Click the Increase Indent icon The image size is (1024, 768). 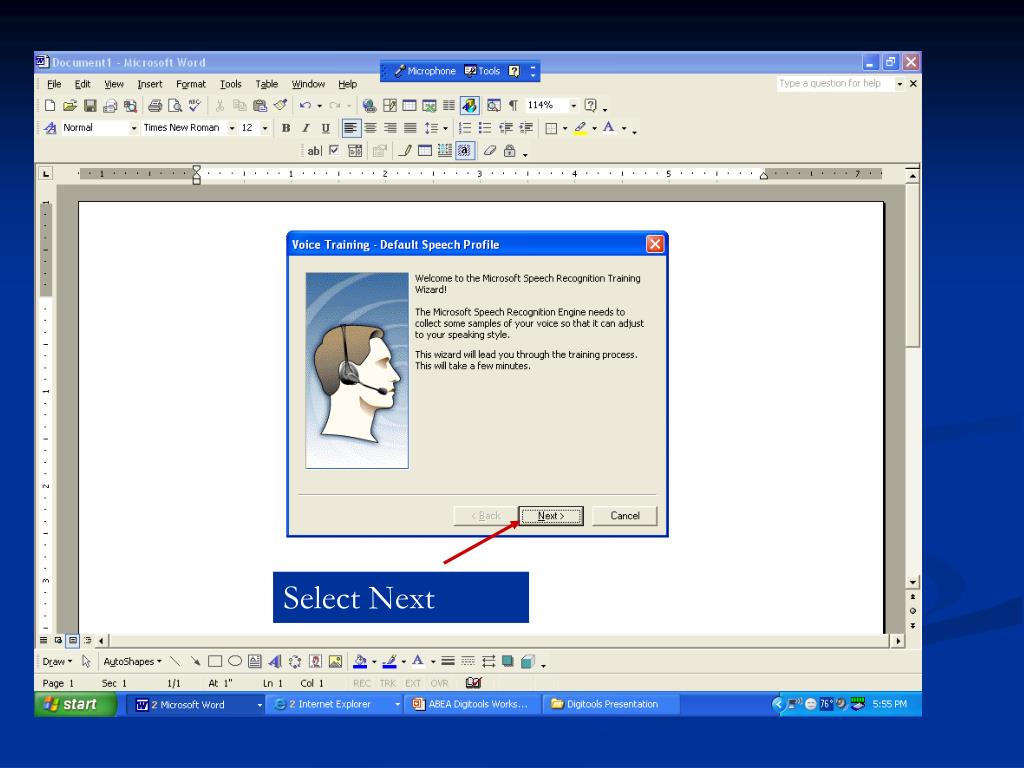click(x=526, y=128)
